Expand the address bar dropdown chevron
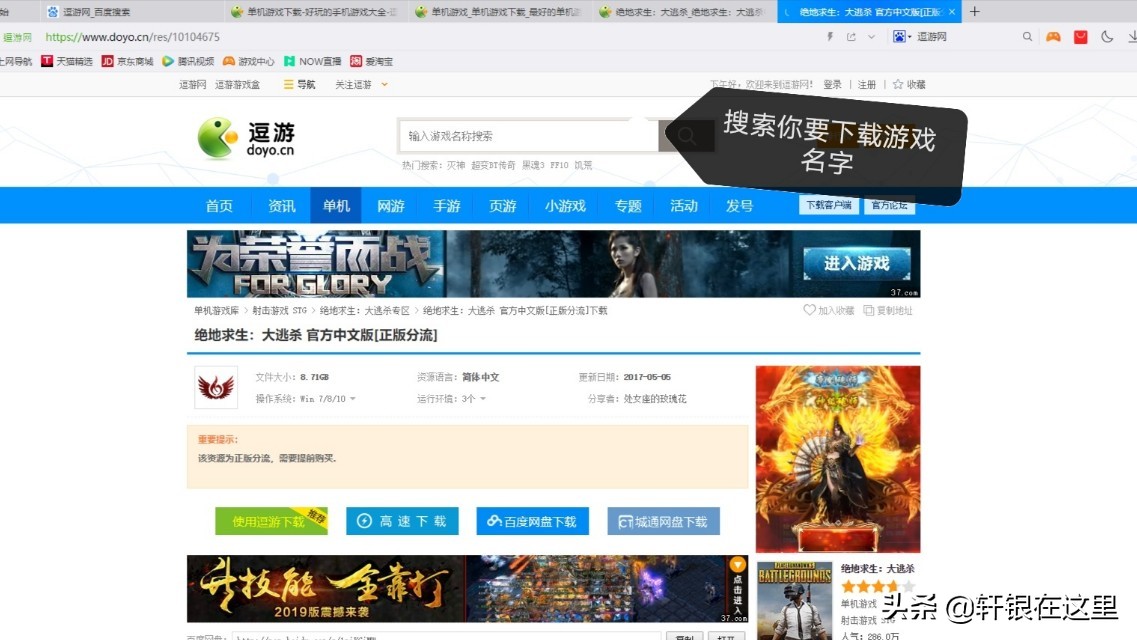Viewport: 1137px width, 640px height. click(x=872, y=37)
